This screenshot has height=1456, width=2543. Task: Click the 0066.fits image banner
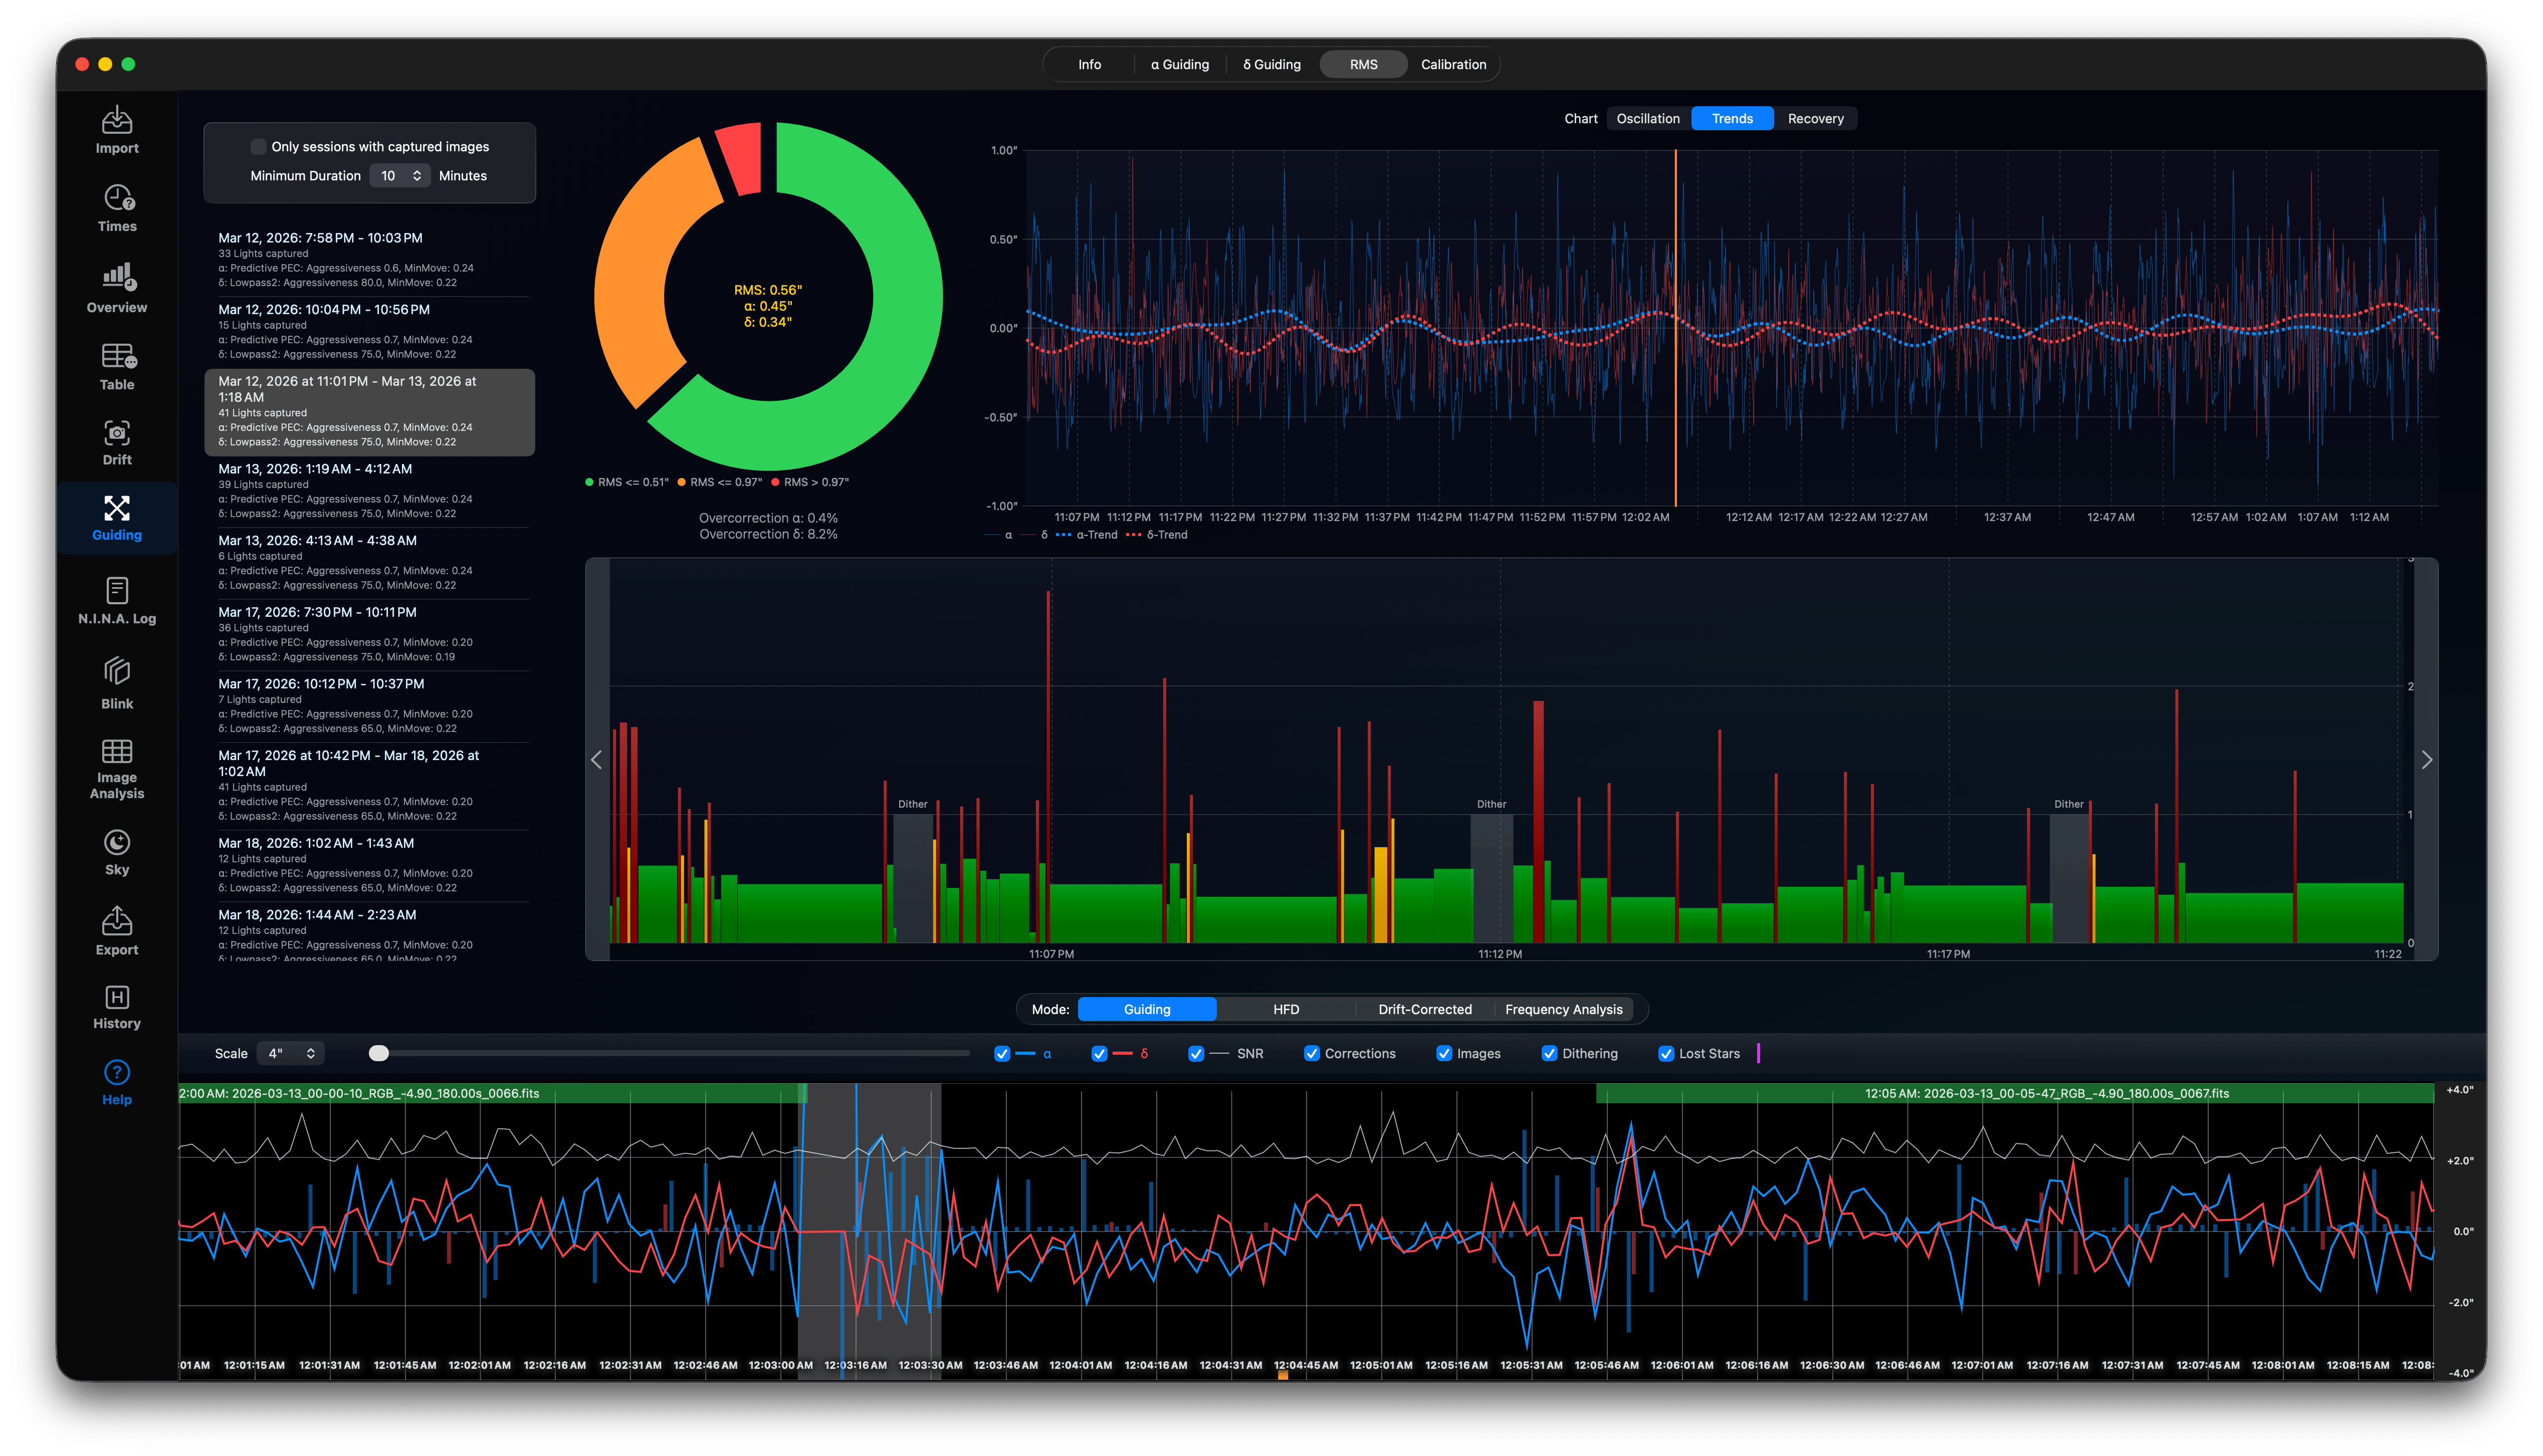[492, 1094]
